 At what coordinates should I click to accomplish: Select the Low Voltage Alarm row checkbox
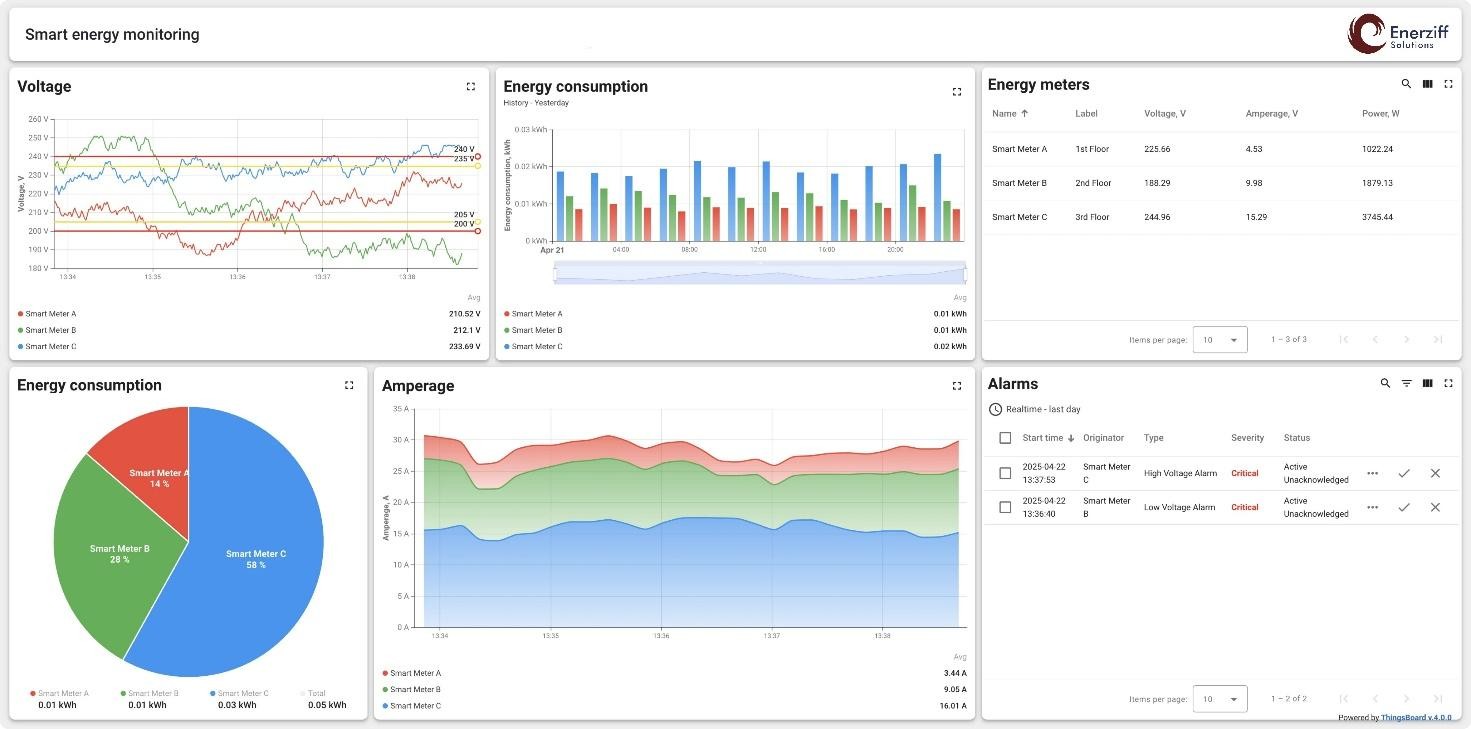click(1005, 508)
